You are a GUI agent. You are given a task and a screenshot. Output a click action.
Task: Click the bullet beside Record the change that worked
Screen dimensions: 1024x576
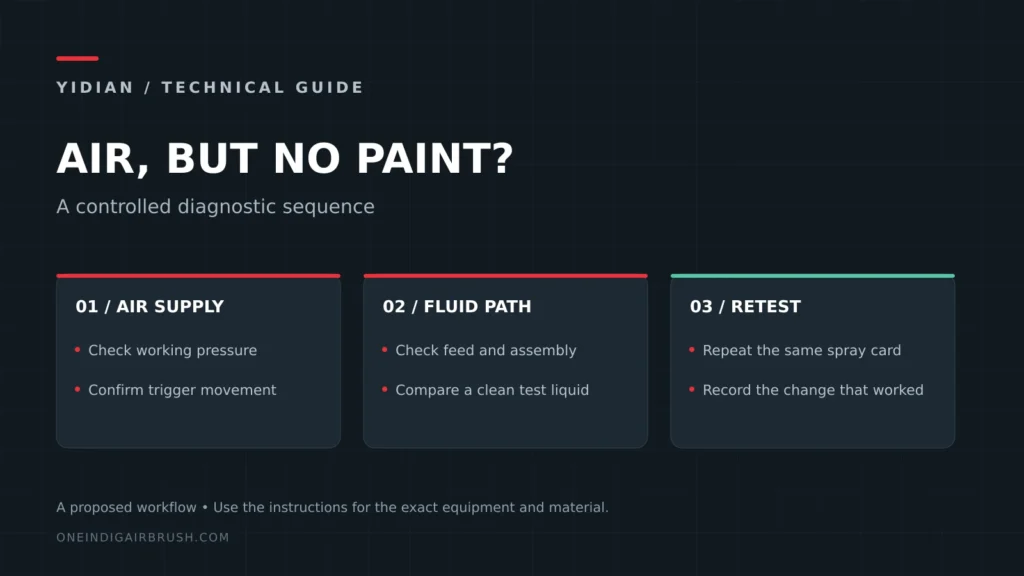point(692,389)
